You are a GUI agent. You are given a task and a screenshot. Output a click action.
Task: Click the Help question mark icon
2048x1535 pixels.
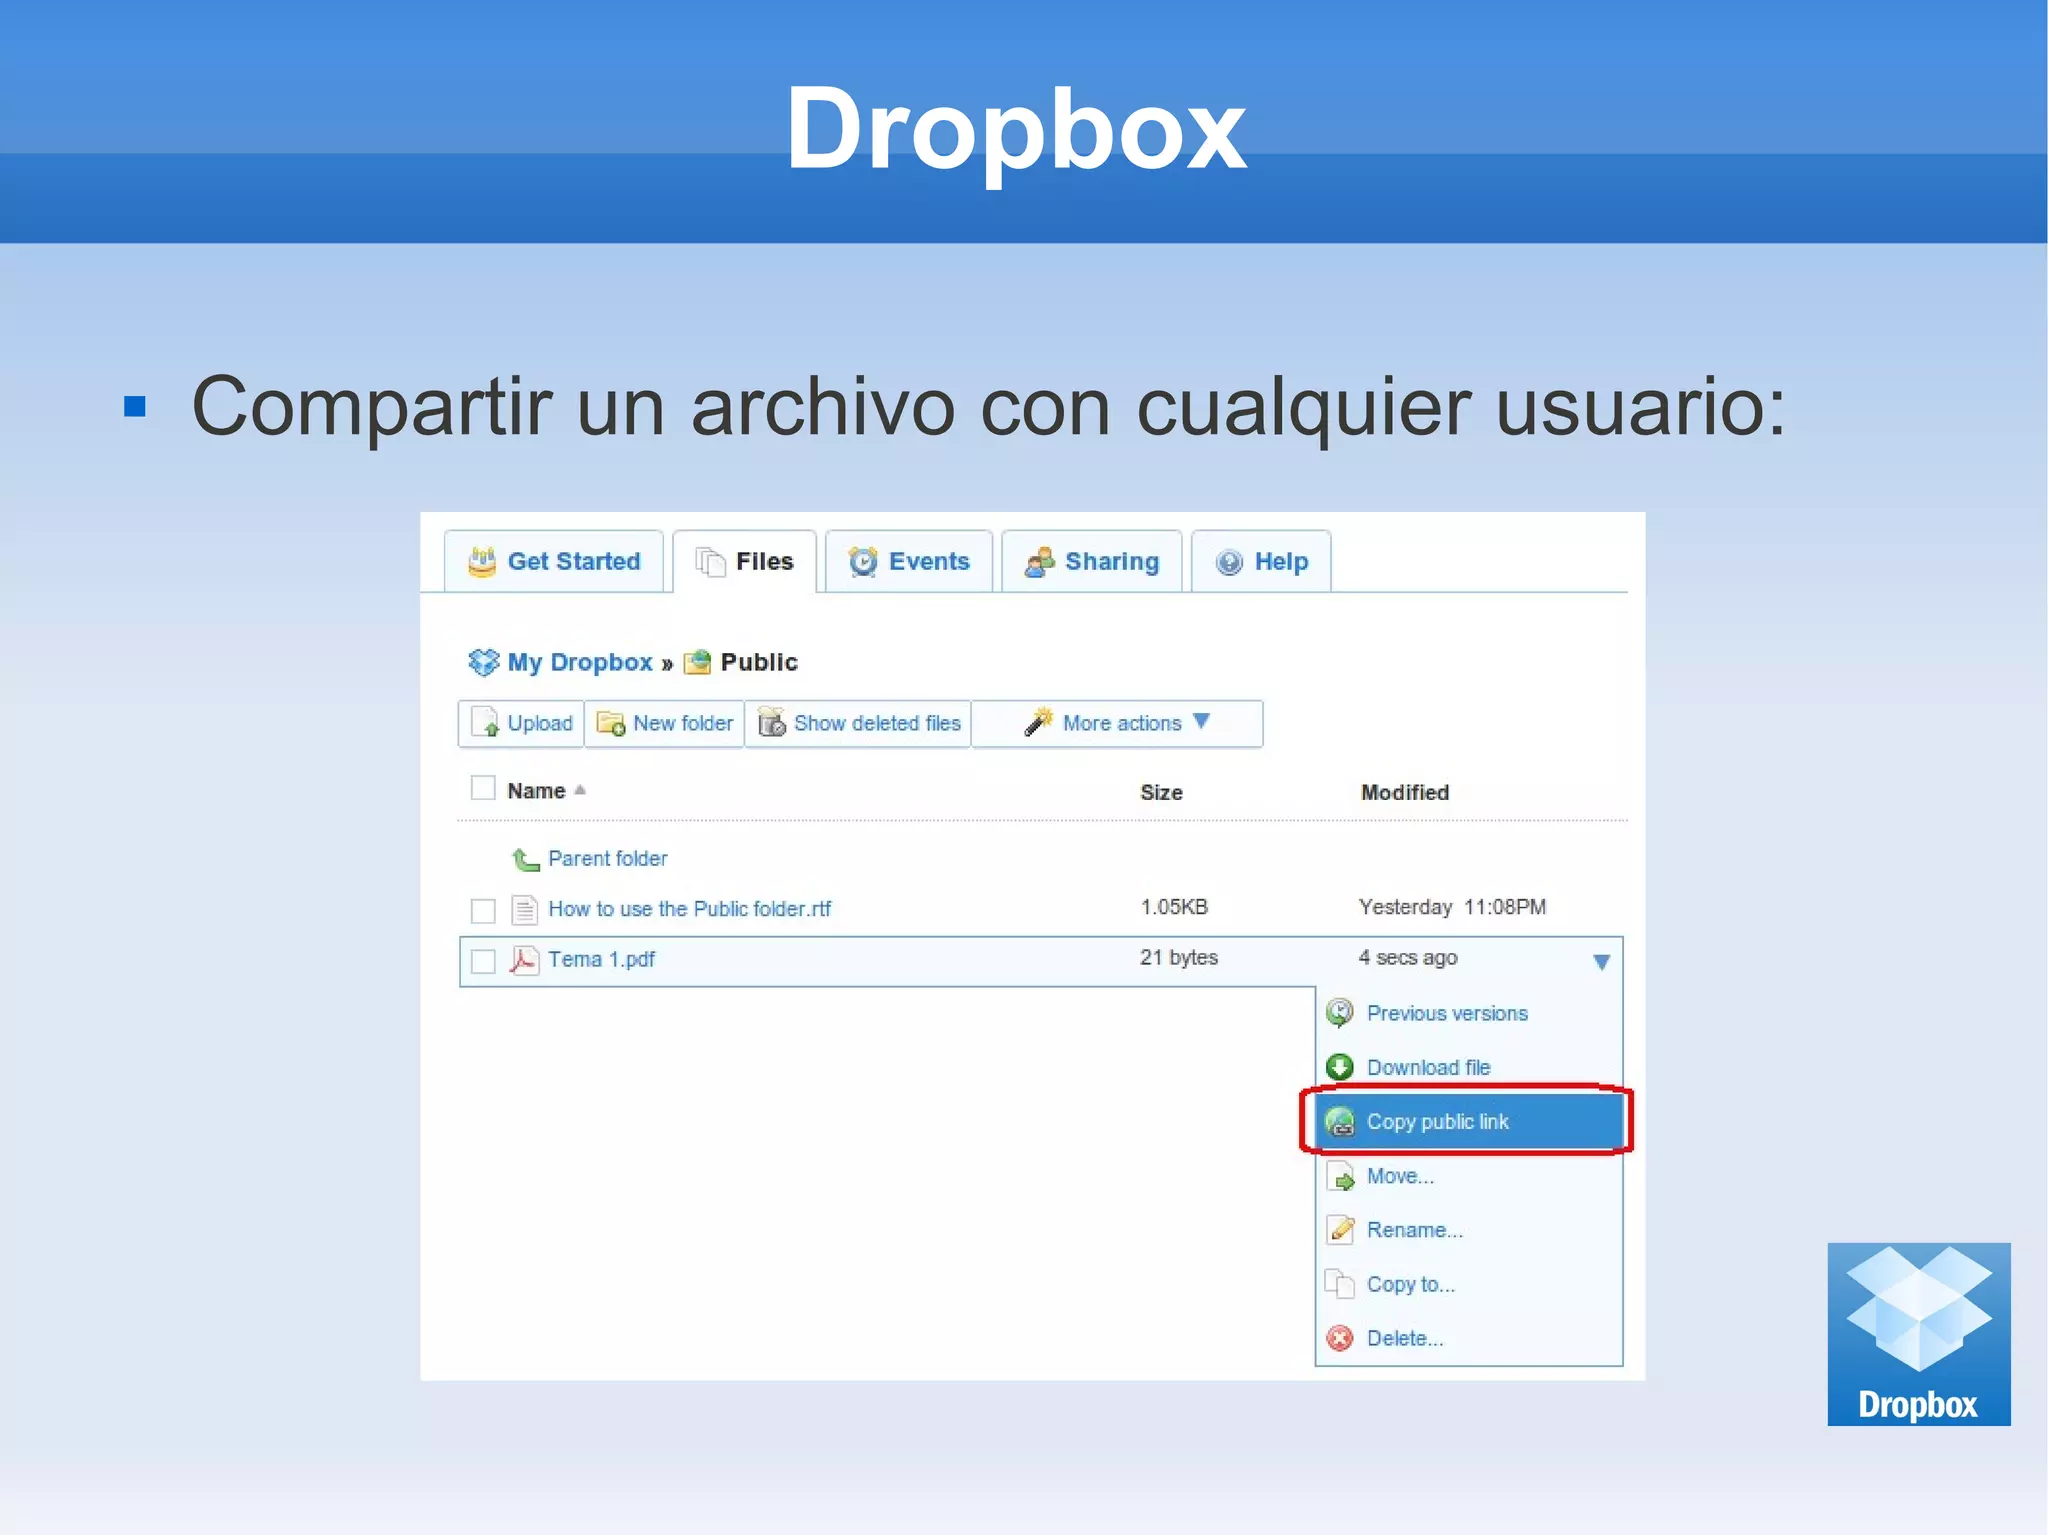pos(1229,562)
